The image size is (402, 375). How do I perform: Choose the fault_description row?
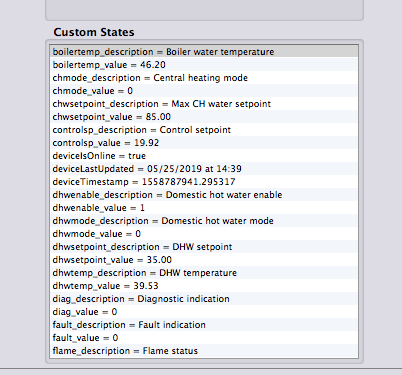pos(204,325)
